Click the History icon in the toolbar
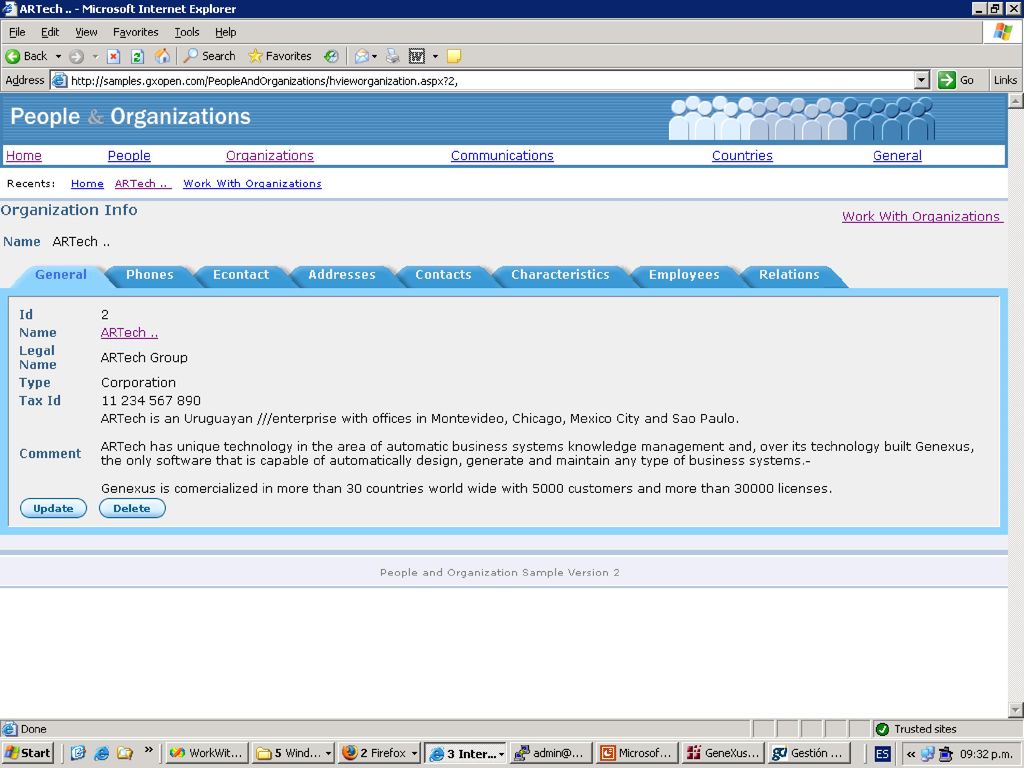This screenshot has width=1024, height=768. (331, 56)
